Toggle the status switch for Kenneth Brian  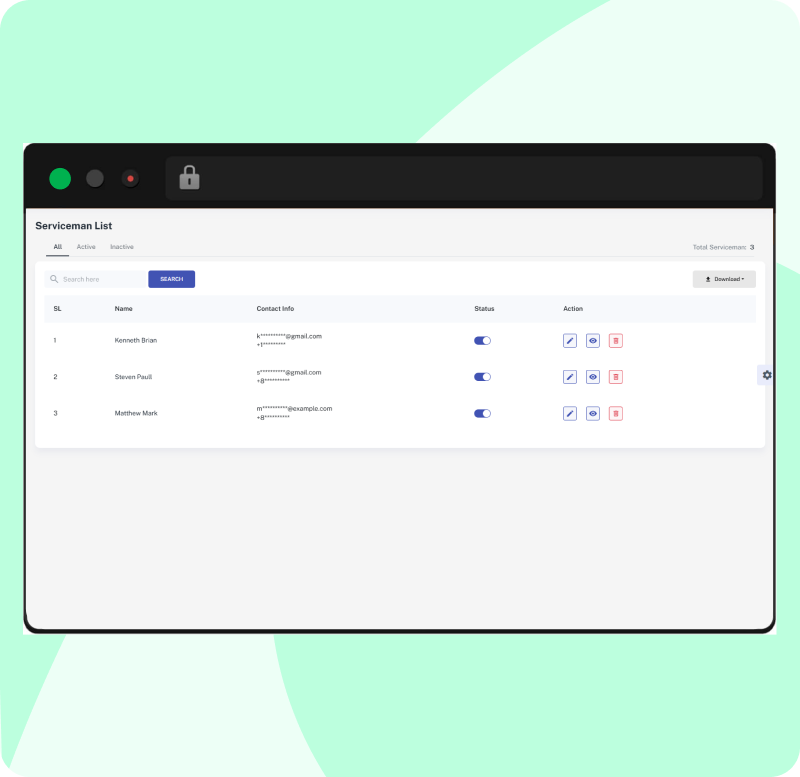pyautogui.click(x=482, y=341)
